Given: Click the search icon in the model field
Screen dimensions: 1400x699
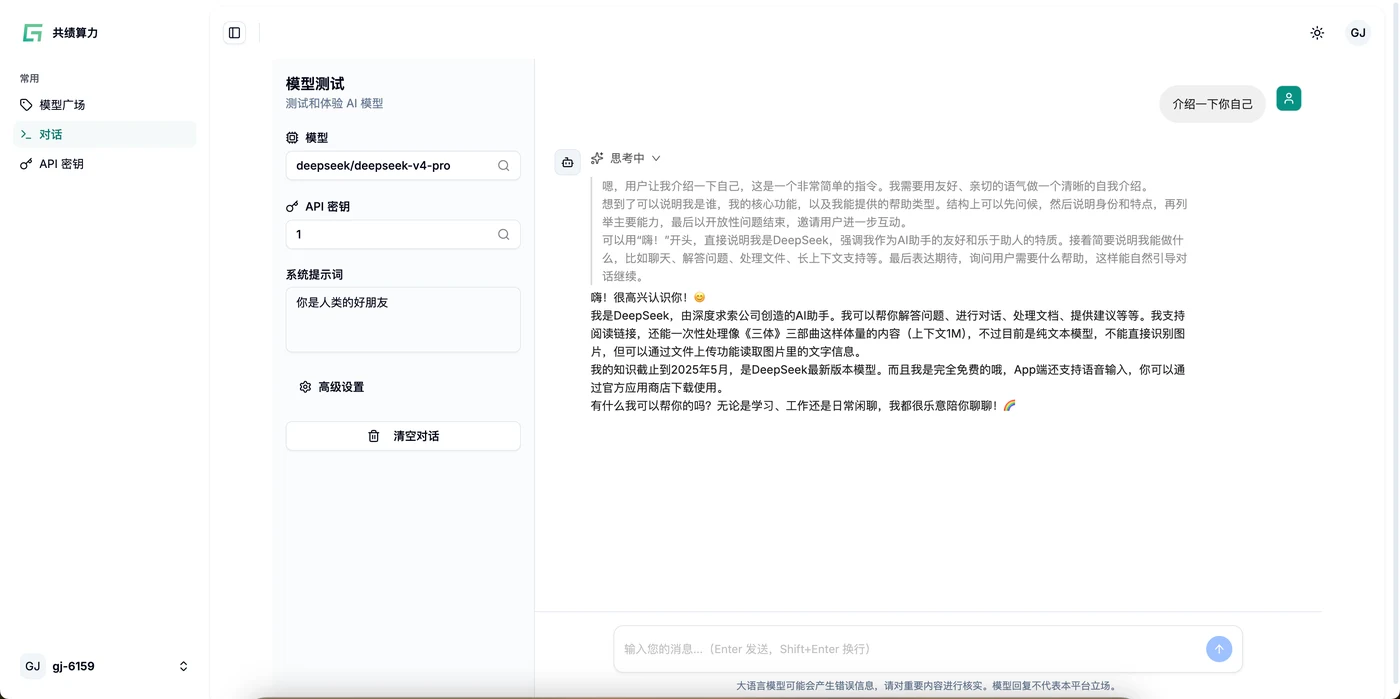Looking at the screenshot, I should click(x=504, y=166).
